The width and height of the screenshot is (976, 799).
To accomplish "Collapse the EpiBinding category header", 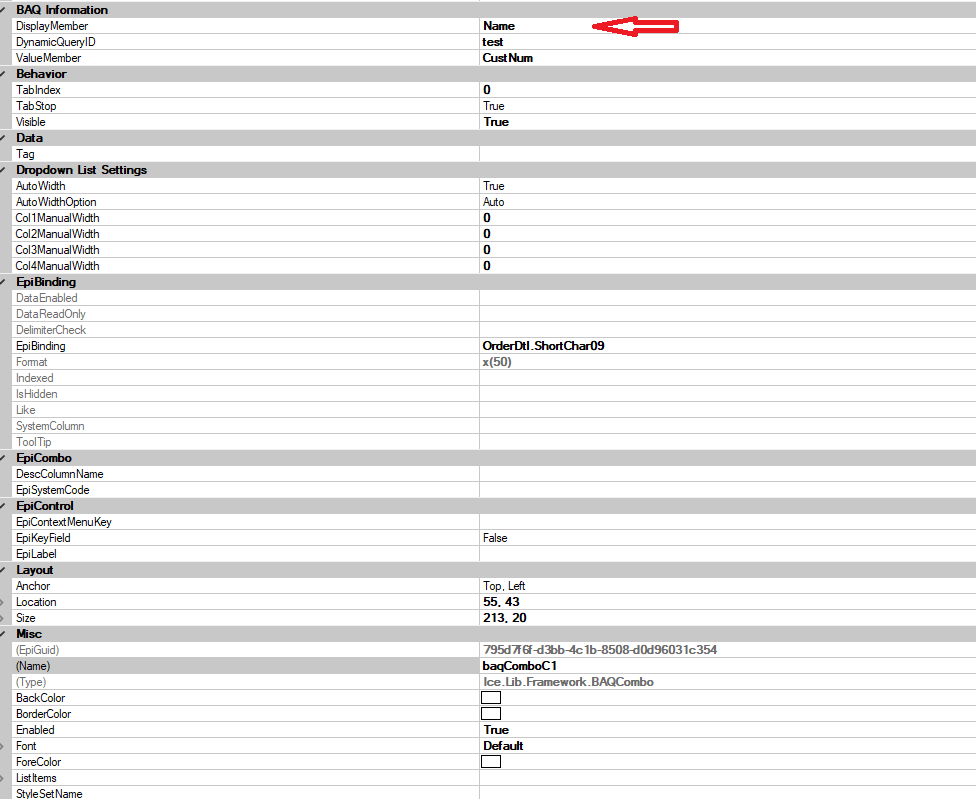I will tap(3, 282).
